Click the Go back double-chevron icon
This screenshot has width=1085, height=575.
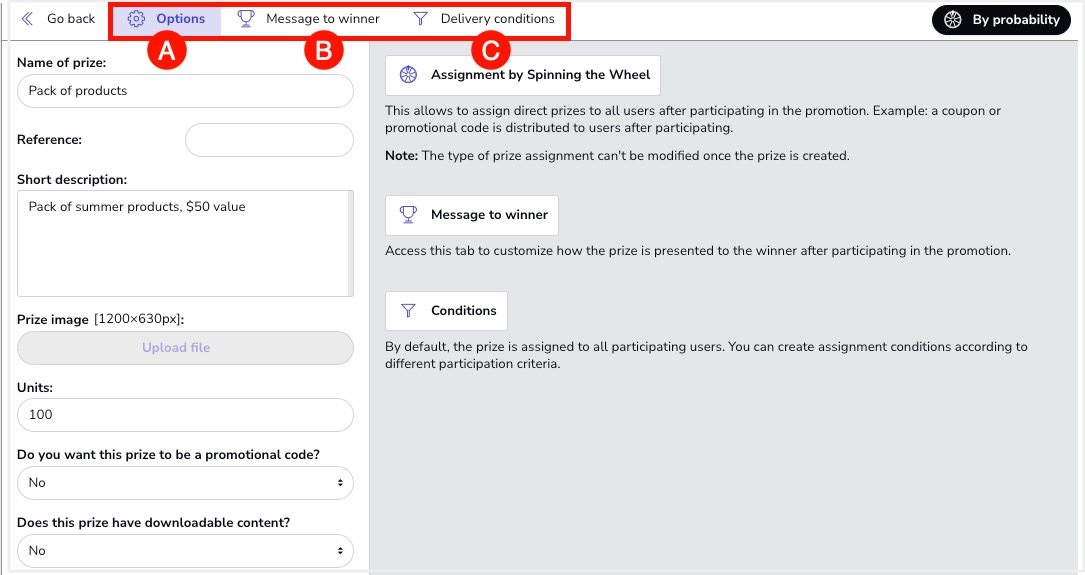27,19
